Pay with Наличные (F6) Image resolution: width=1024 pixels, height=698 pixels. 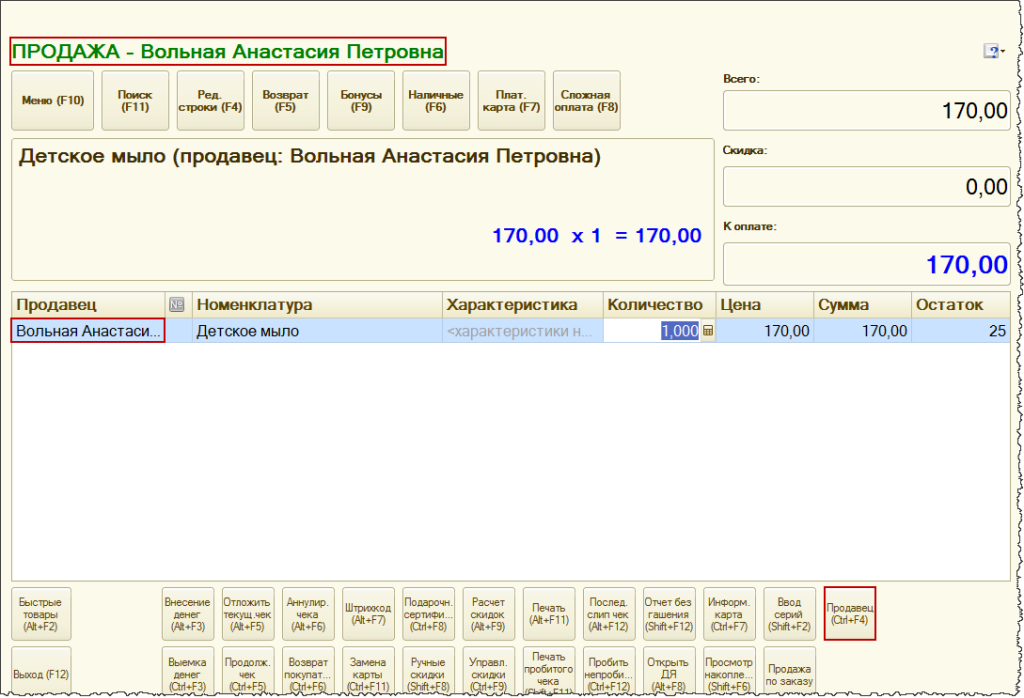tap(436, 101)
